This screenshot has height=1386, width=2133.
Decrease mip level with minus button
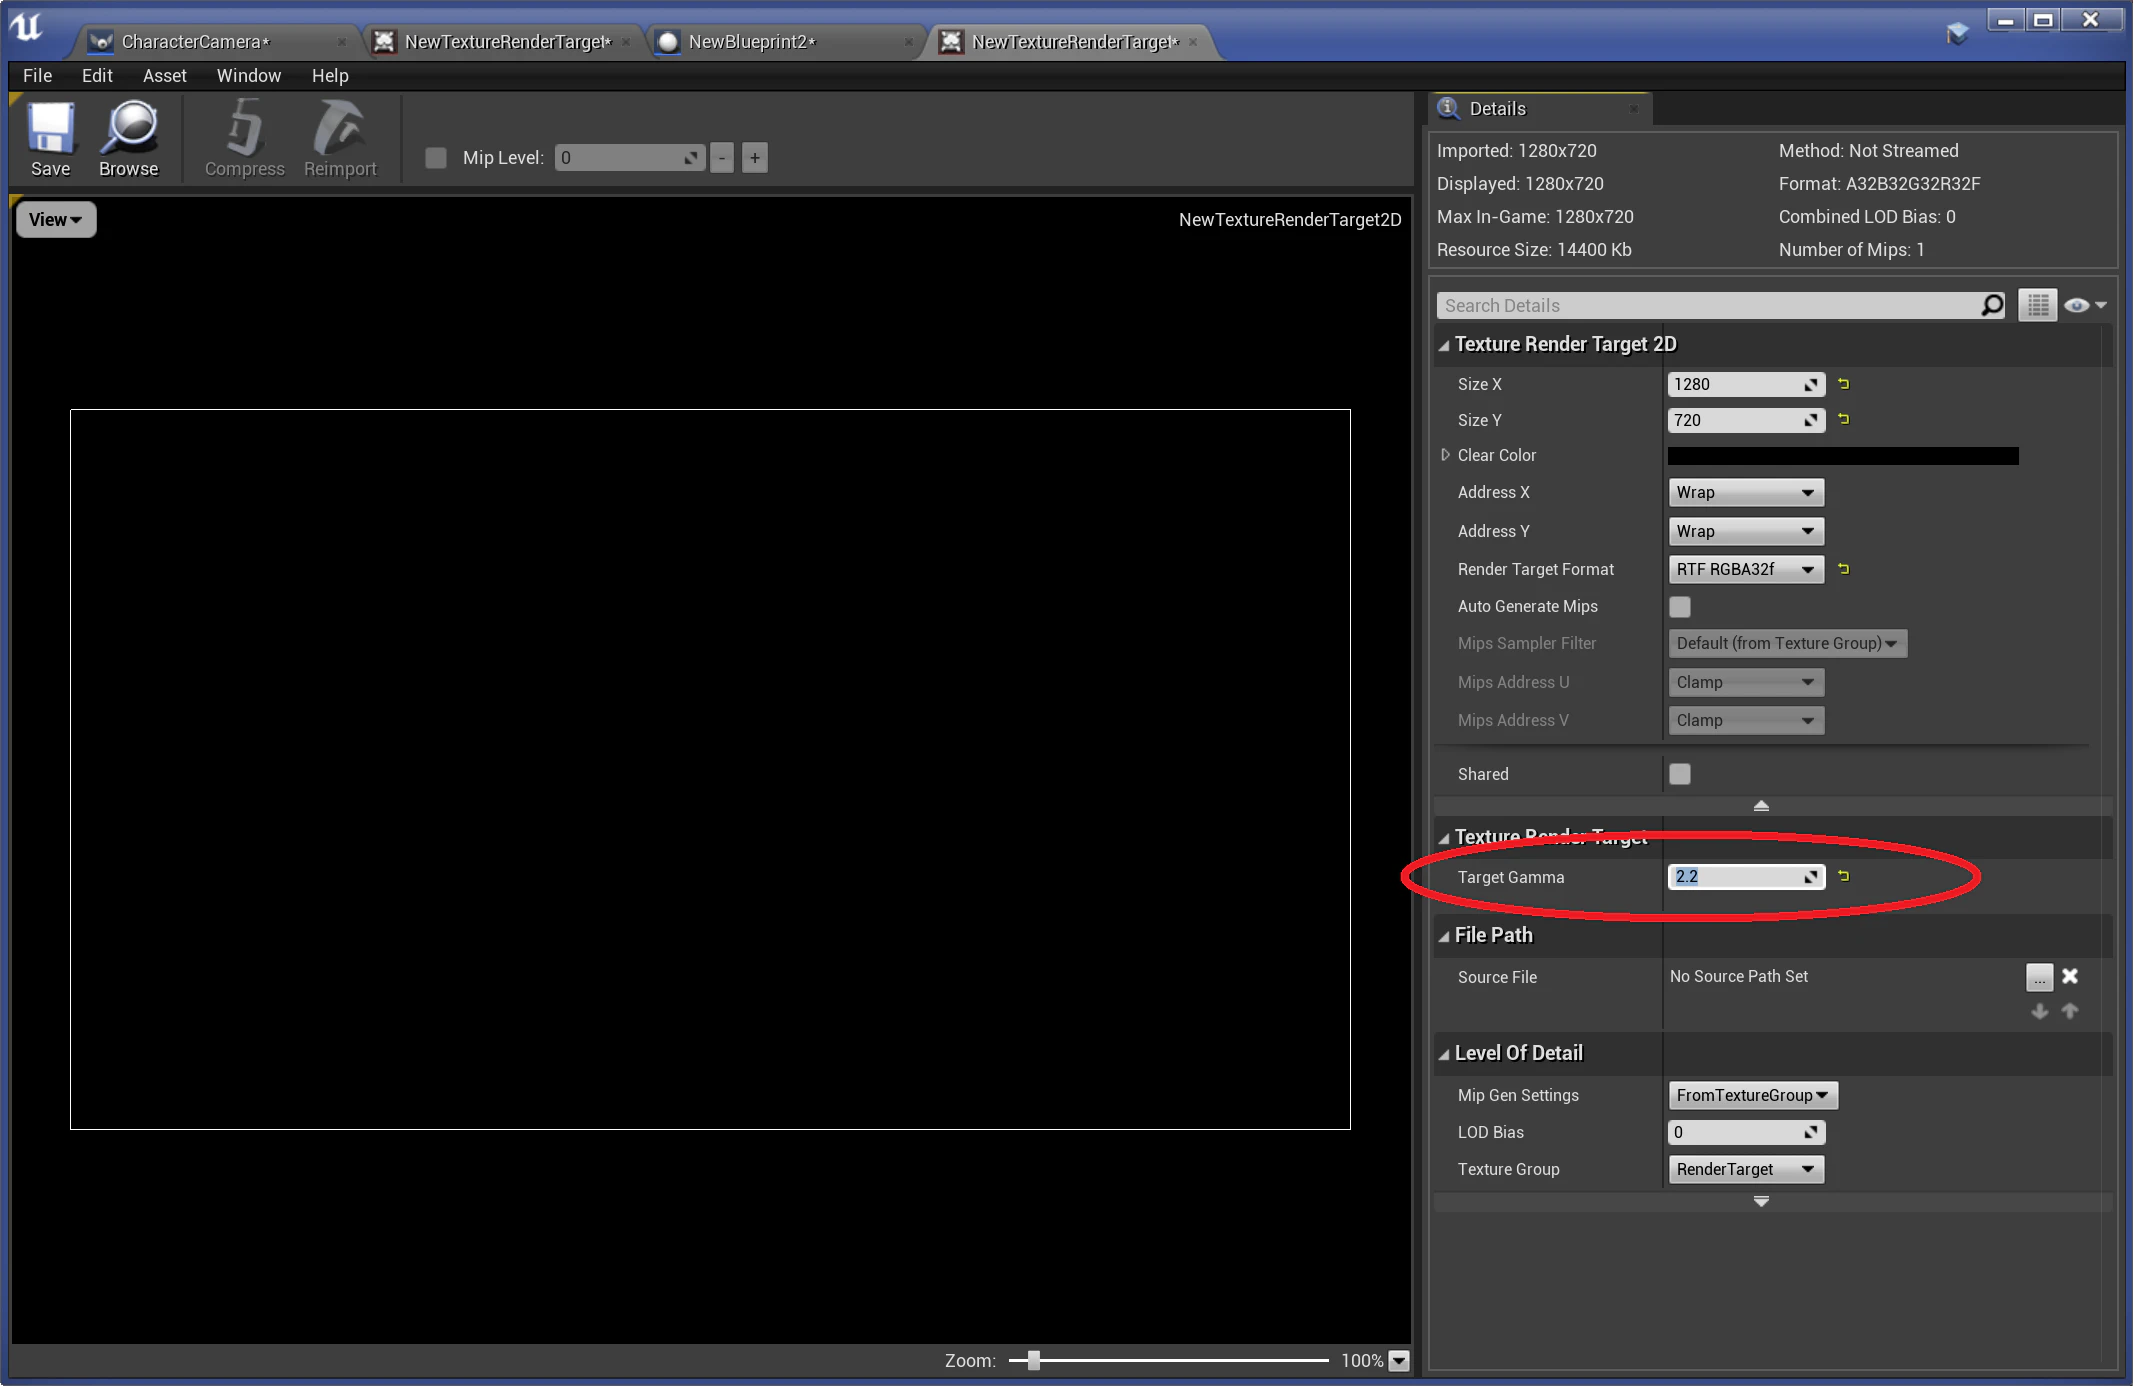click(722, 157)
